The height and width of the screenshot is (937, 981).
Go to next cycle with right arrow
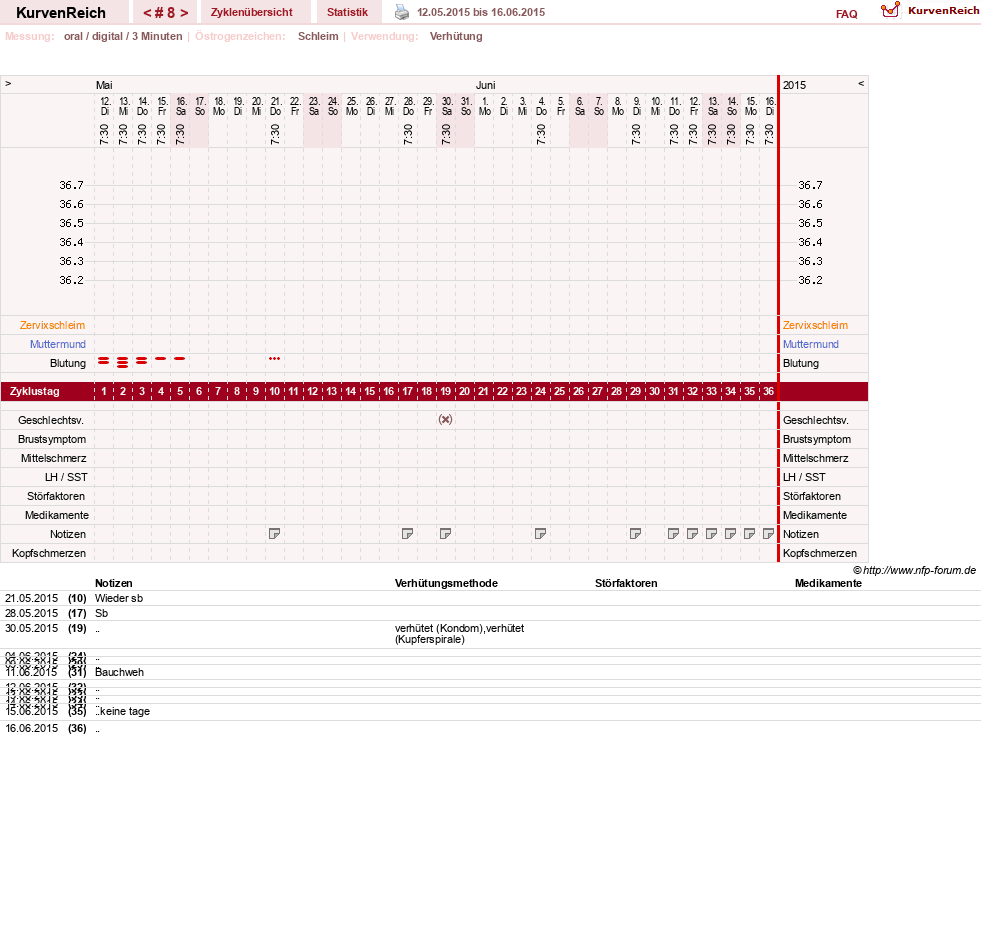(x=184, y=13)
